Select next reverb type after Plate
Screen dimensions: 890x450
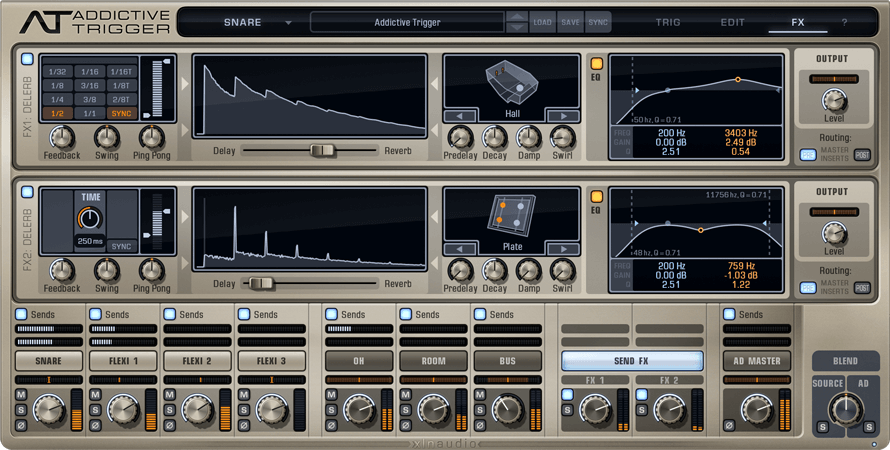click(x=562, y=249)
